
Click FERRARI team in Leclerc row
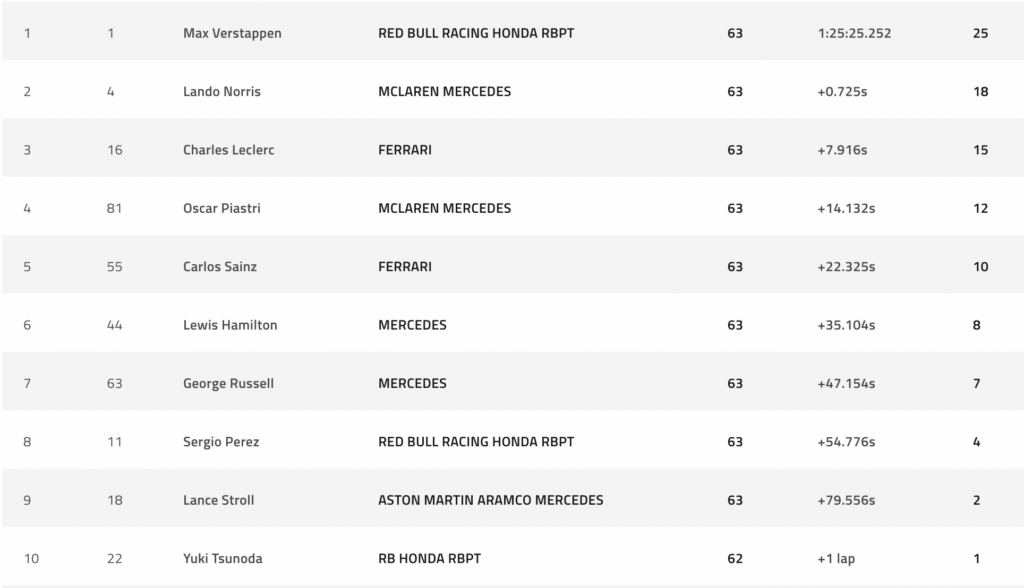click(x=405, y=150)
